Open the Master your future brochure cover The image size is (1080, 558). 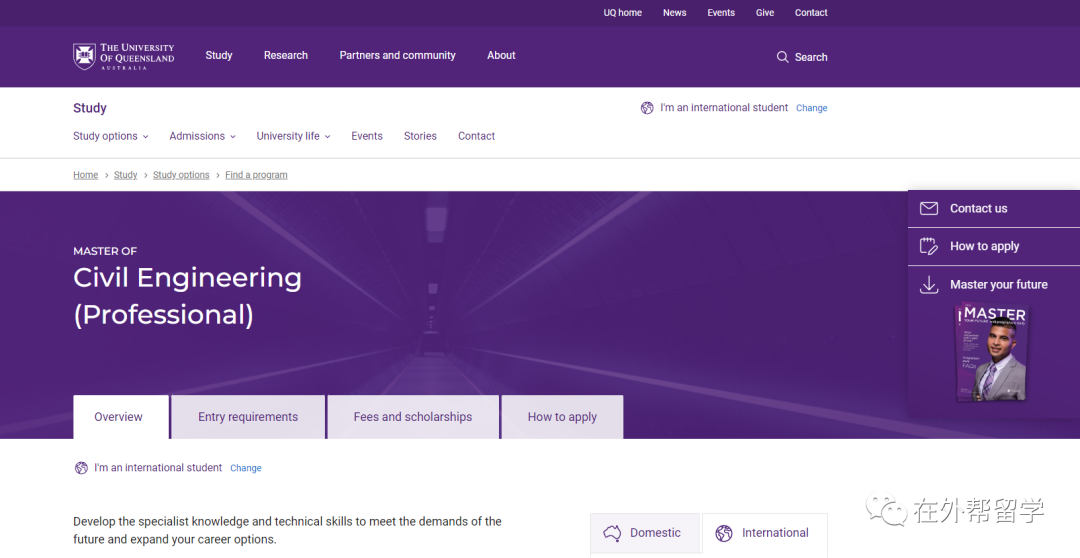(993, 352)
